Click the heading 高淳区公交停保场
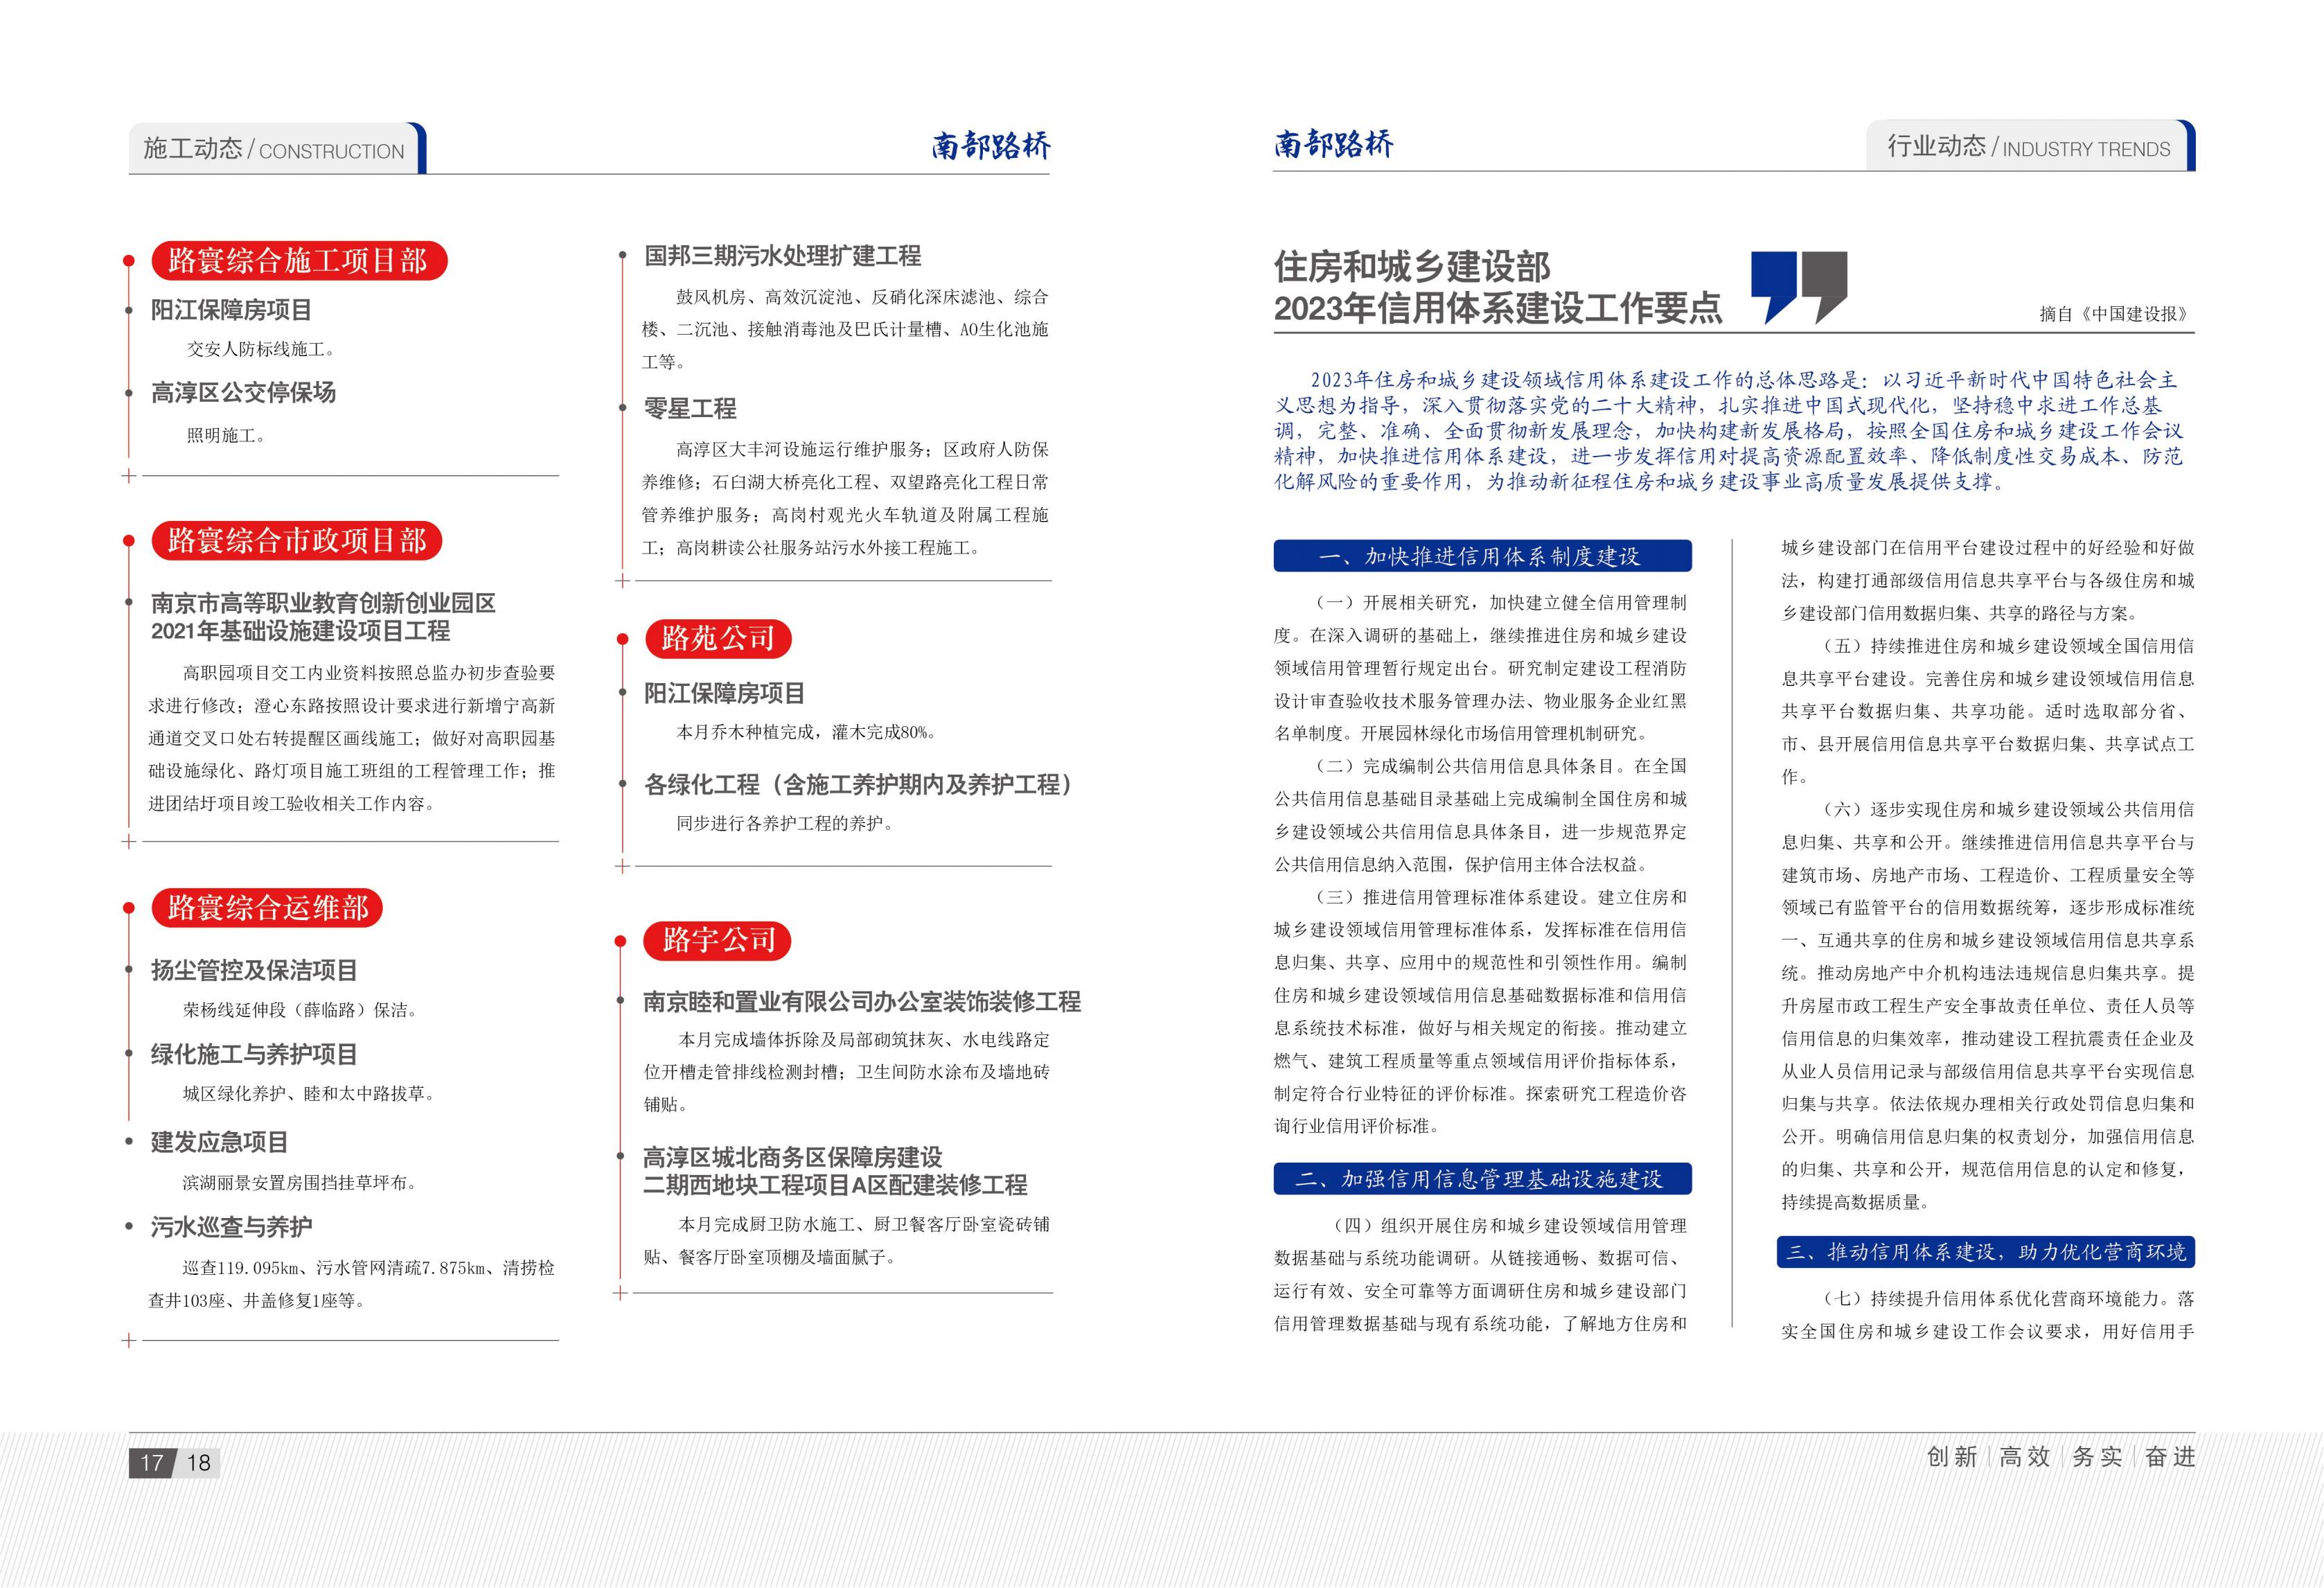The width and height of the screenshot is (2324, 1588). [x=243, y=393]
